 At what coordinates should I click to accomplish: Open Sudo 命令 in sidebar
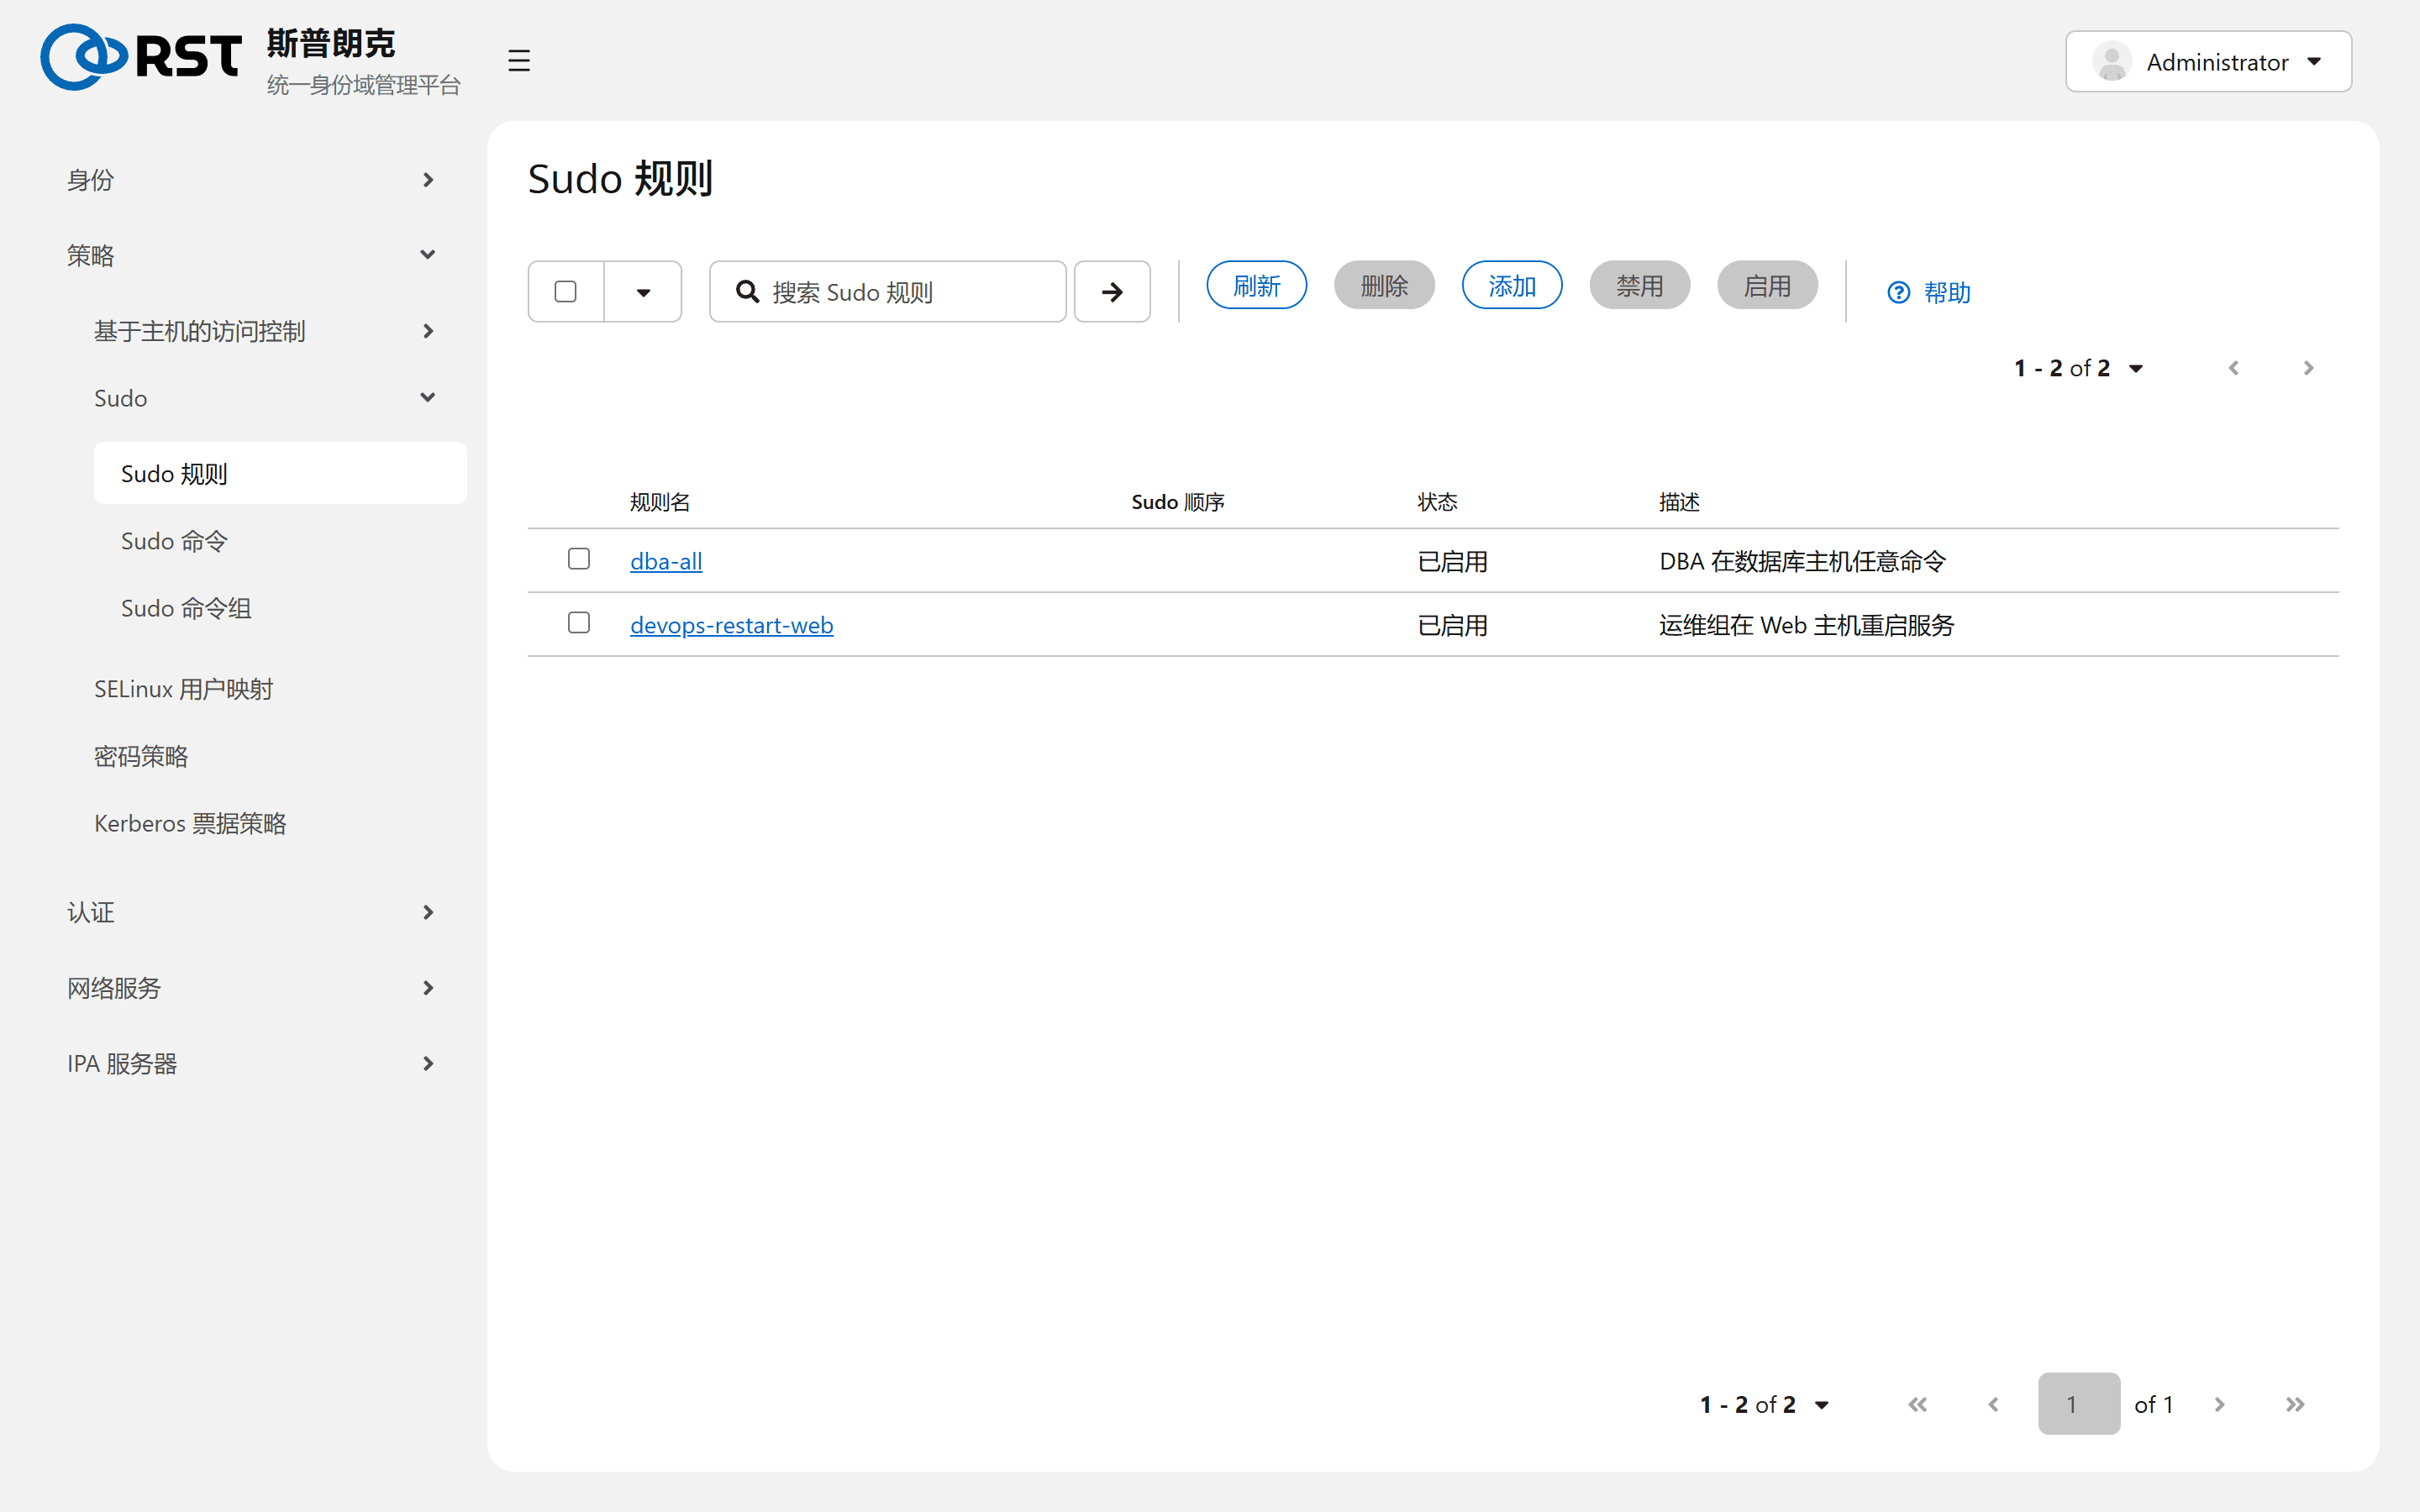coord(280,541)
